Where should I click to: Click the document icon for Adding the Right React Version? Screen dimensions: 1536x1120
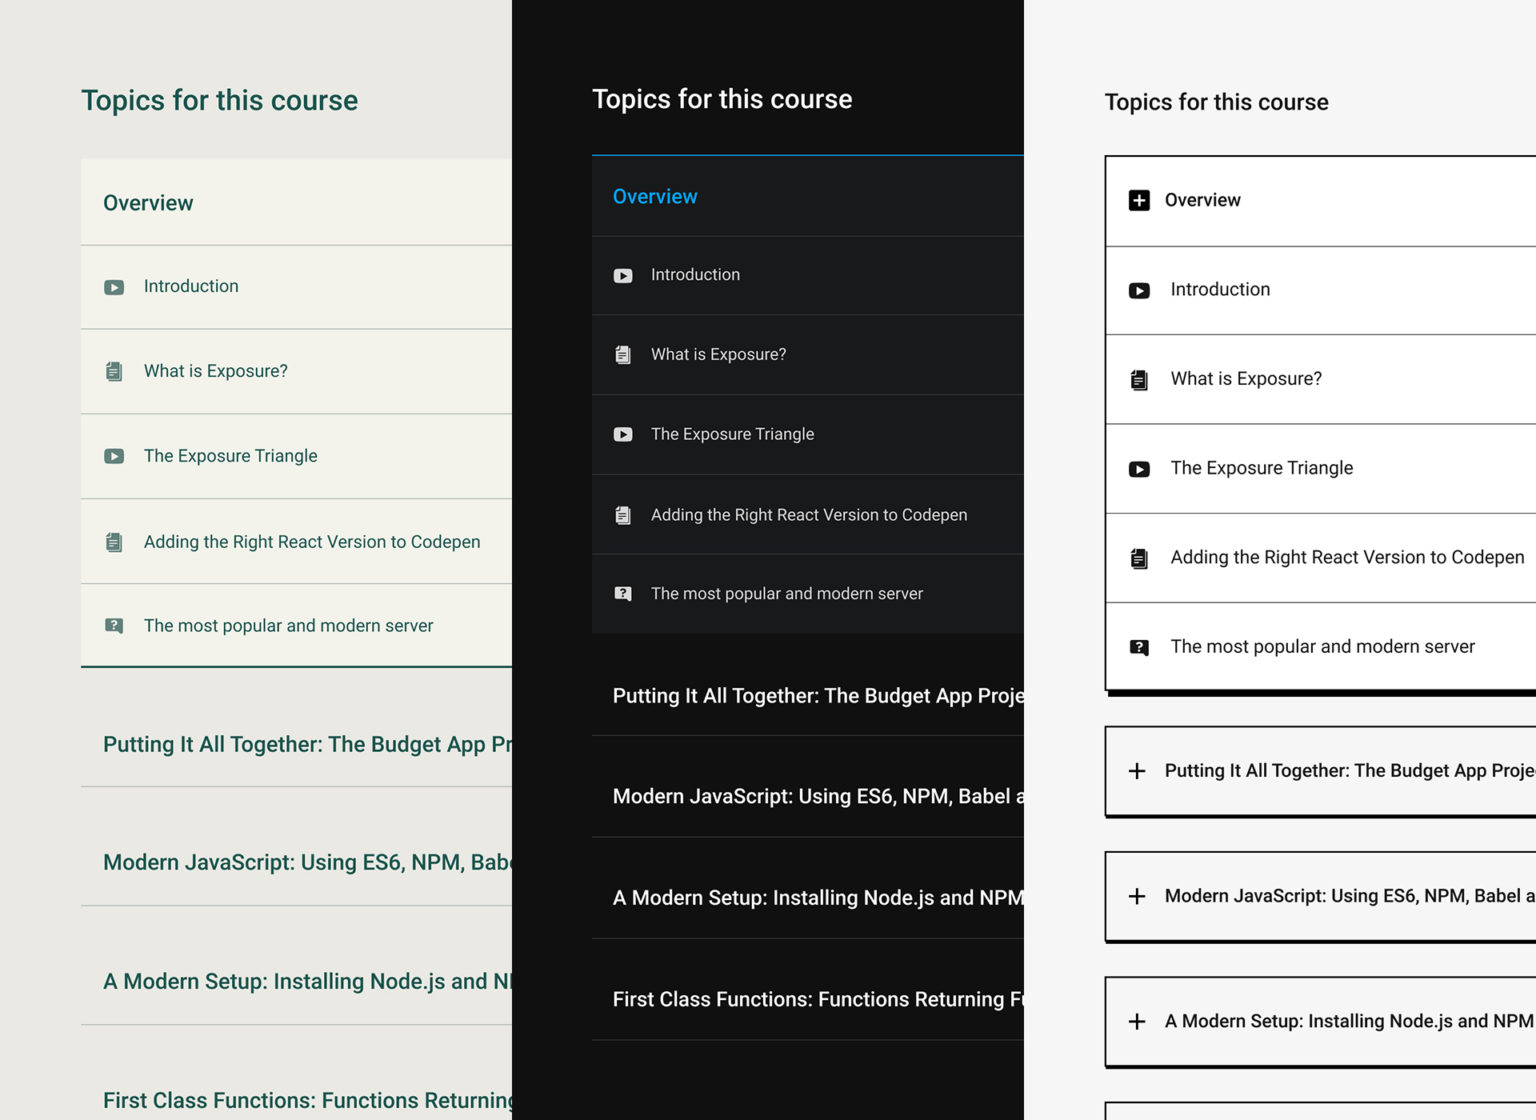click(114, 541)
